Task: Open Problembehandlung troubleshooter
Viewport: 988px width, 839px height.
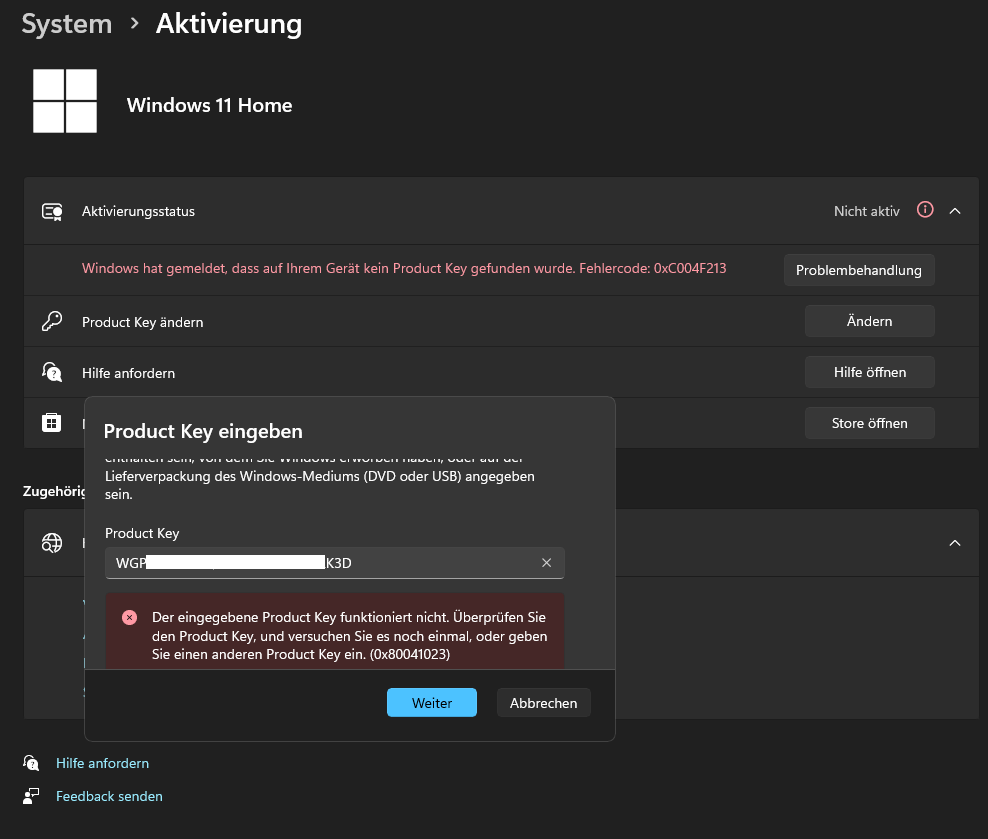Action: click(x=858, y=270)
